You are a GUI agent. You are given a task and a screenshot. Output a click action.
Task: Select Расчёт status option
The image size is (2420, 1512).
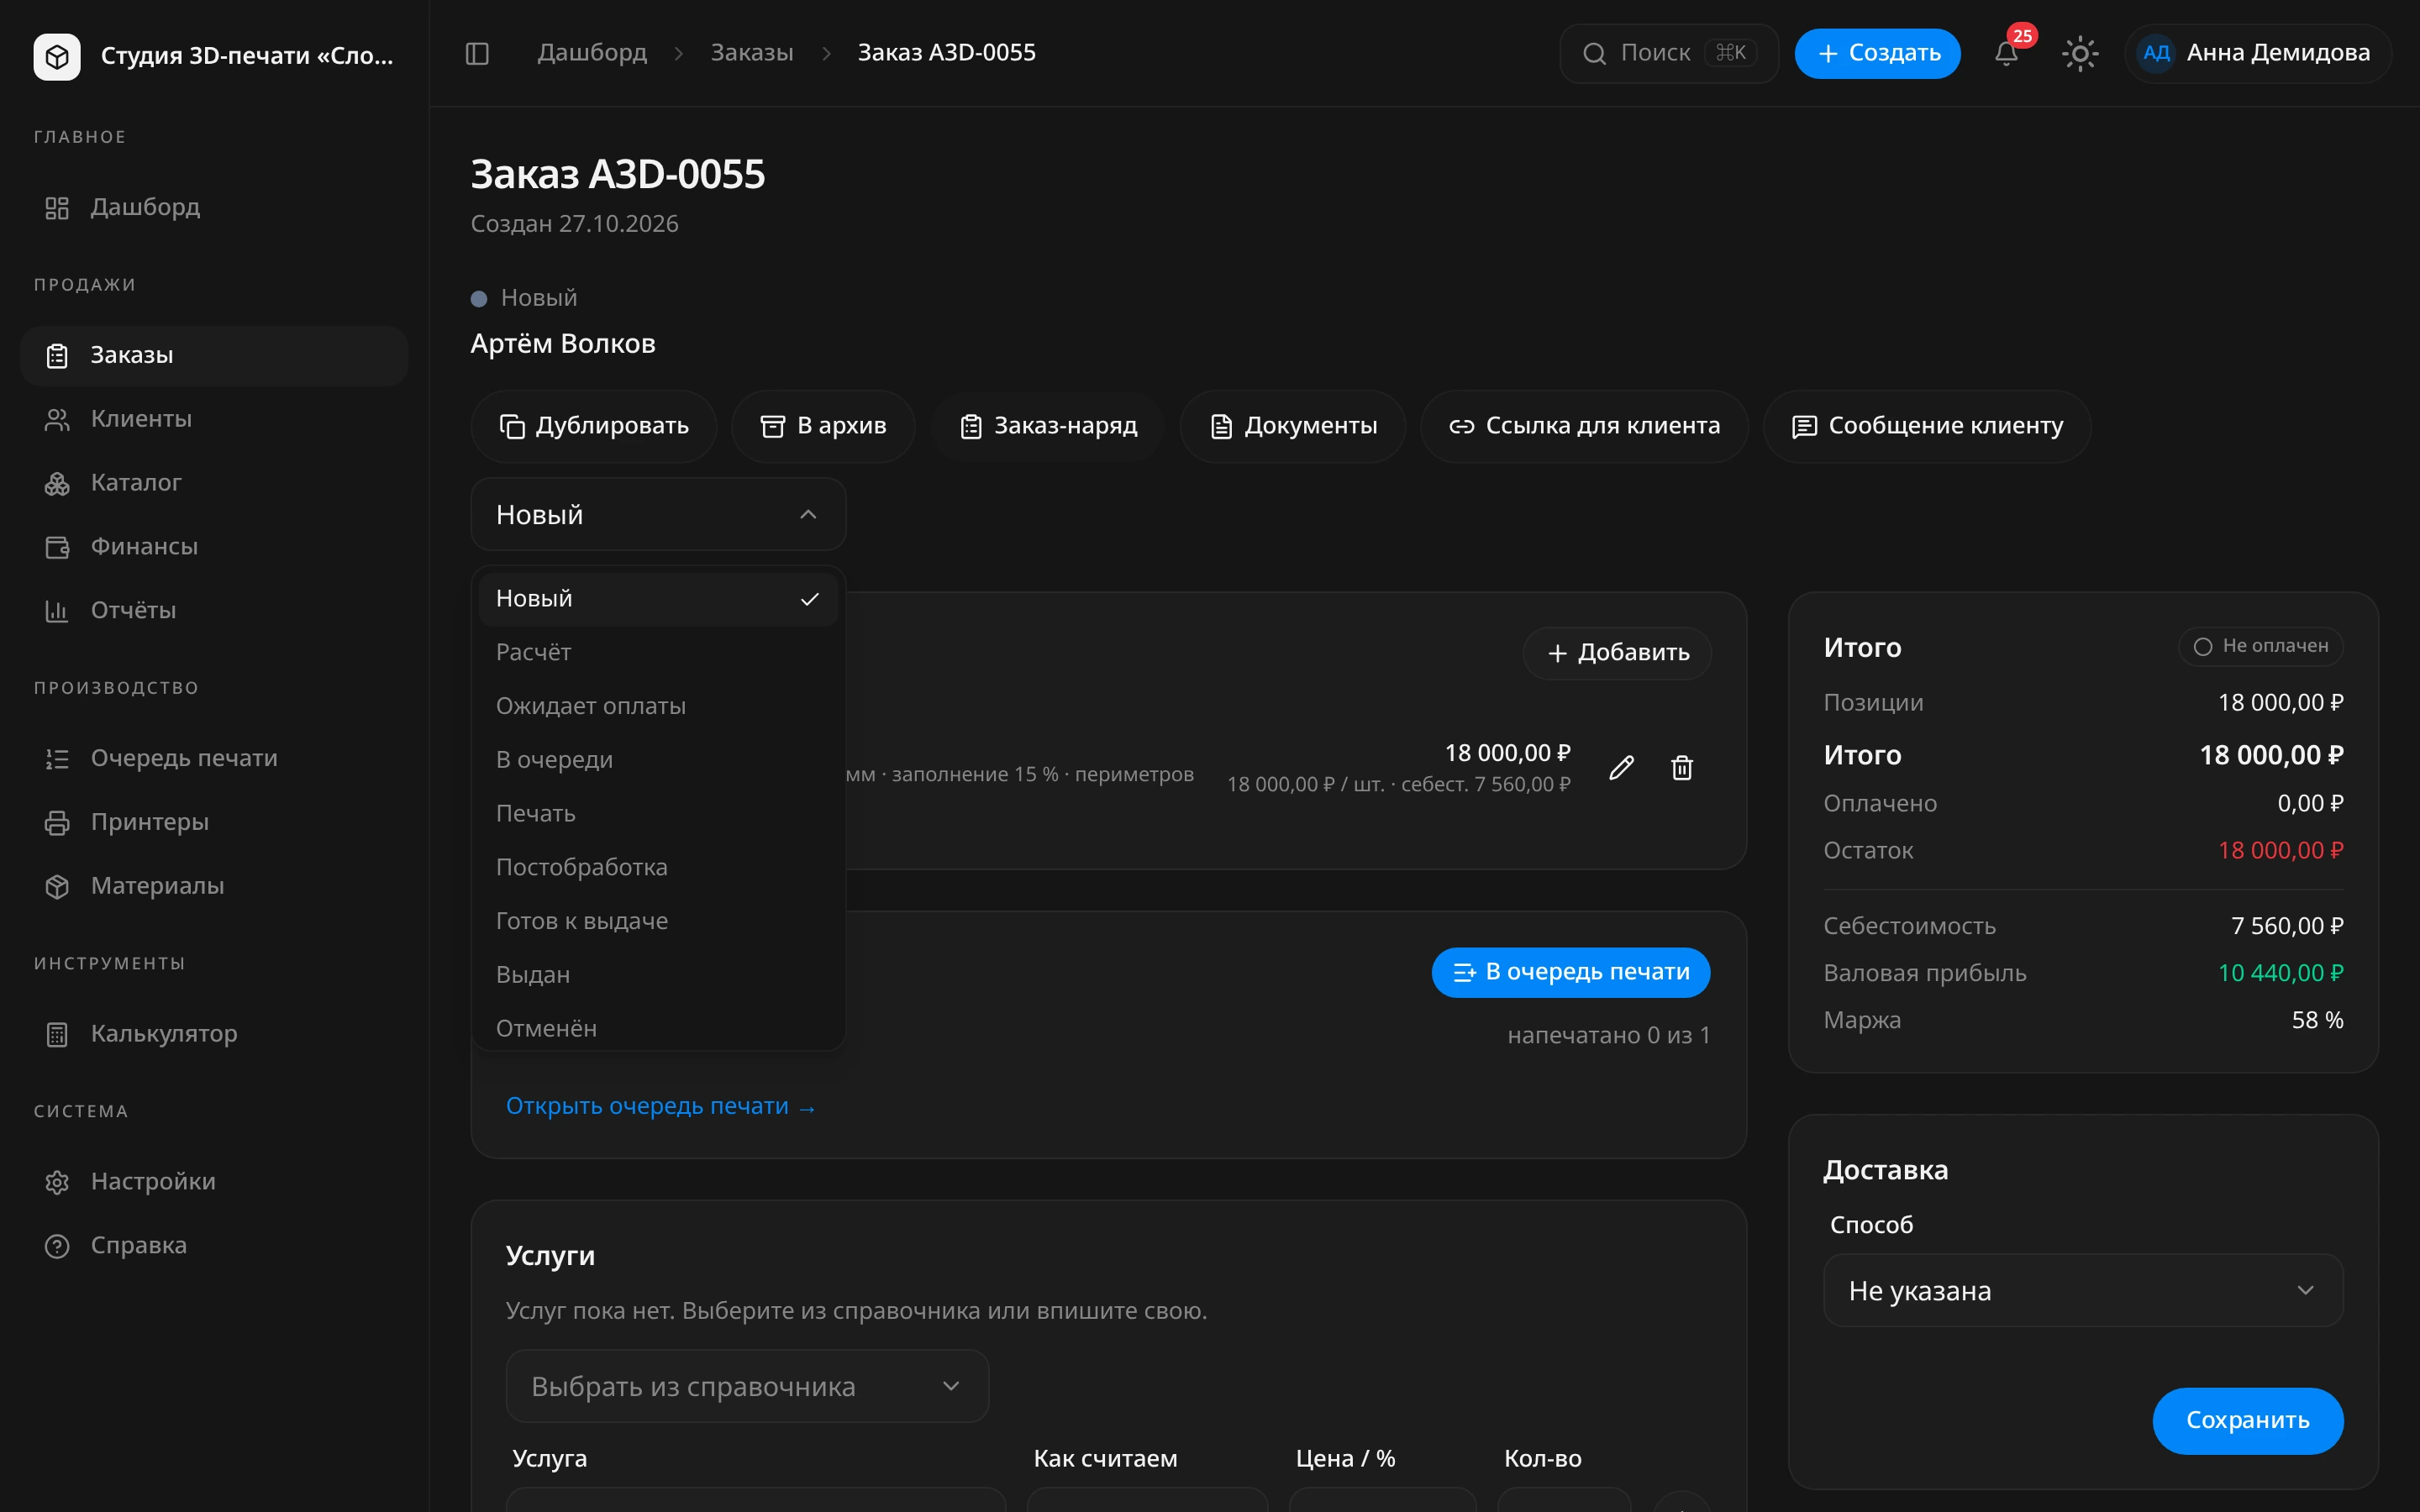point(658,652)
